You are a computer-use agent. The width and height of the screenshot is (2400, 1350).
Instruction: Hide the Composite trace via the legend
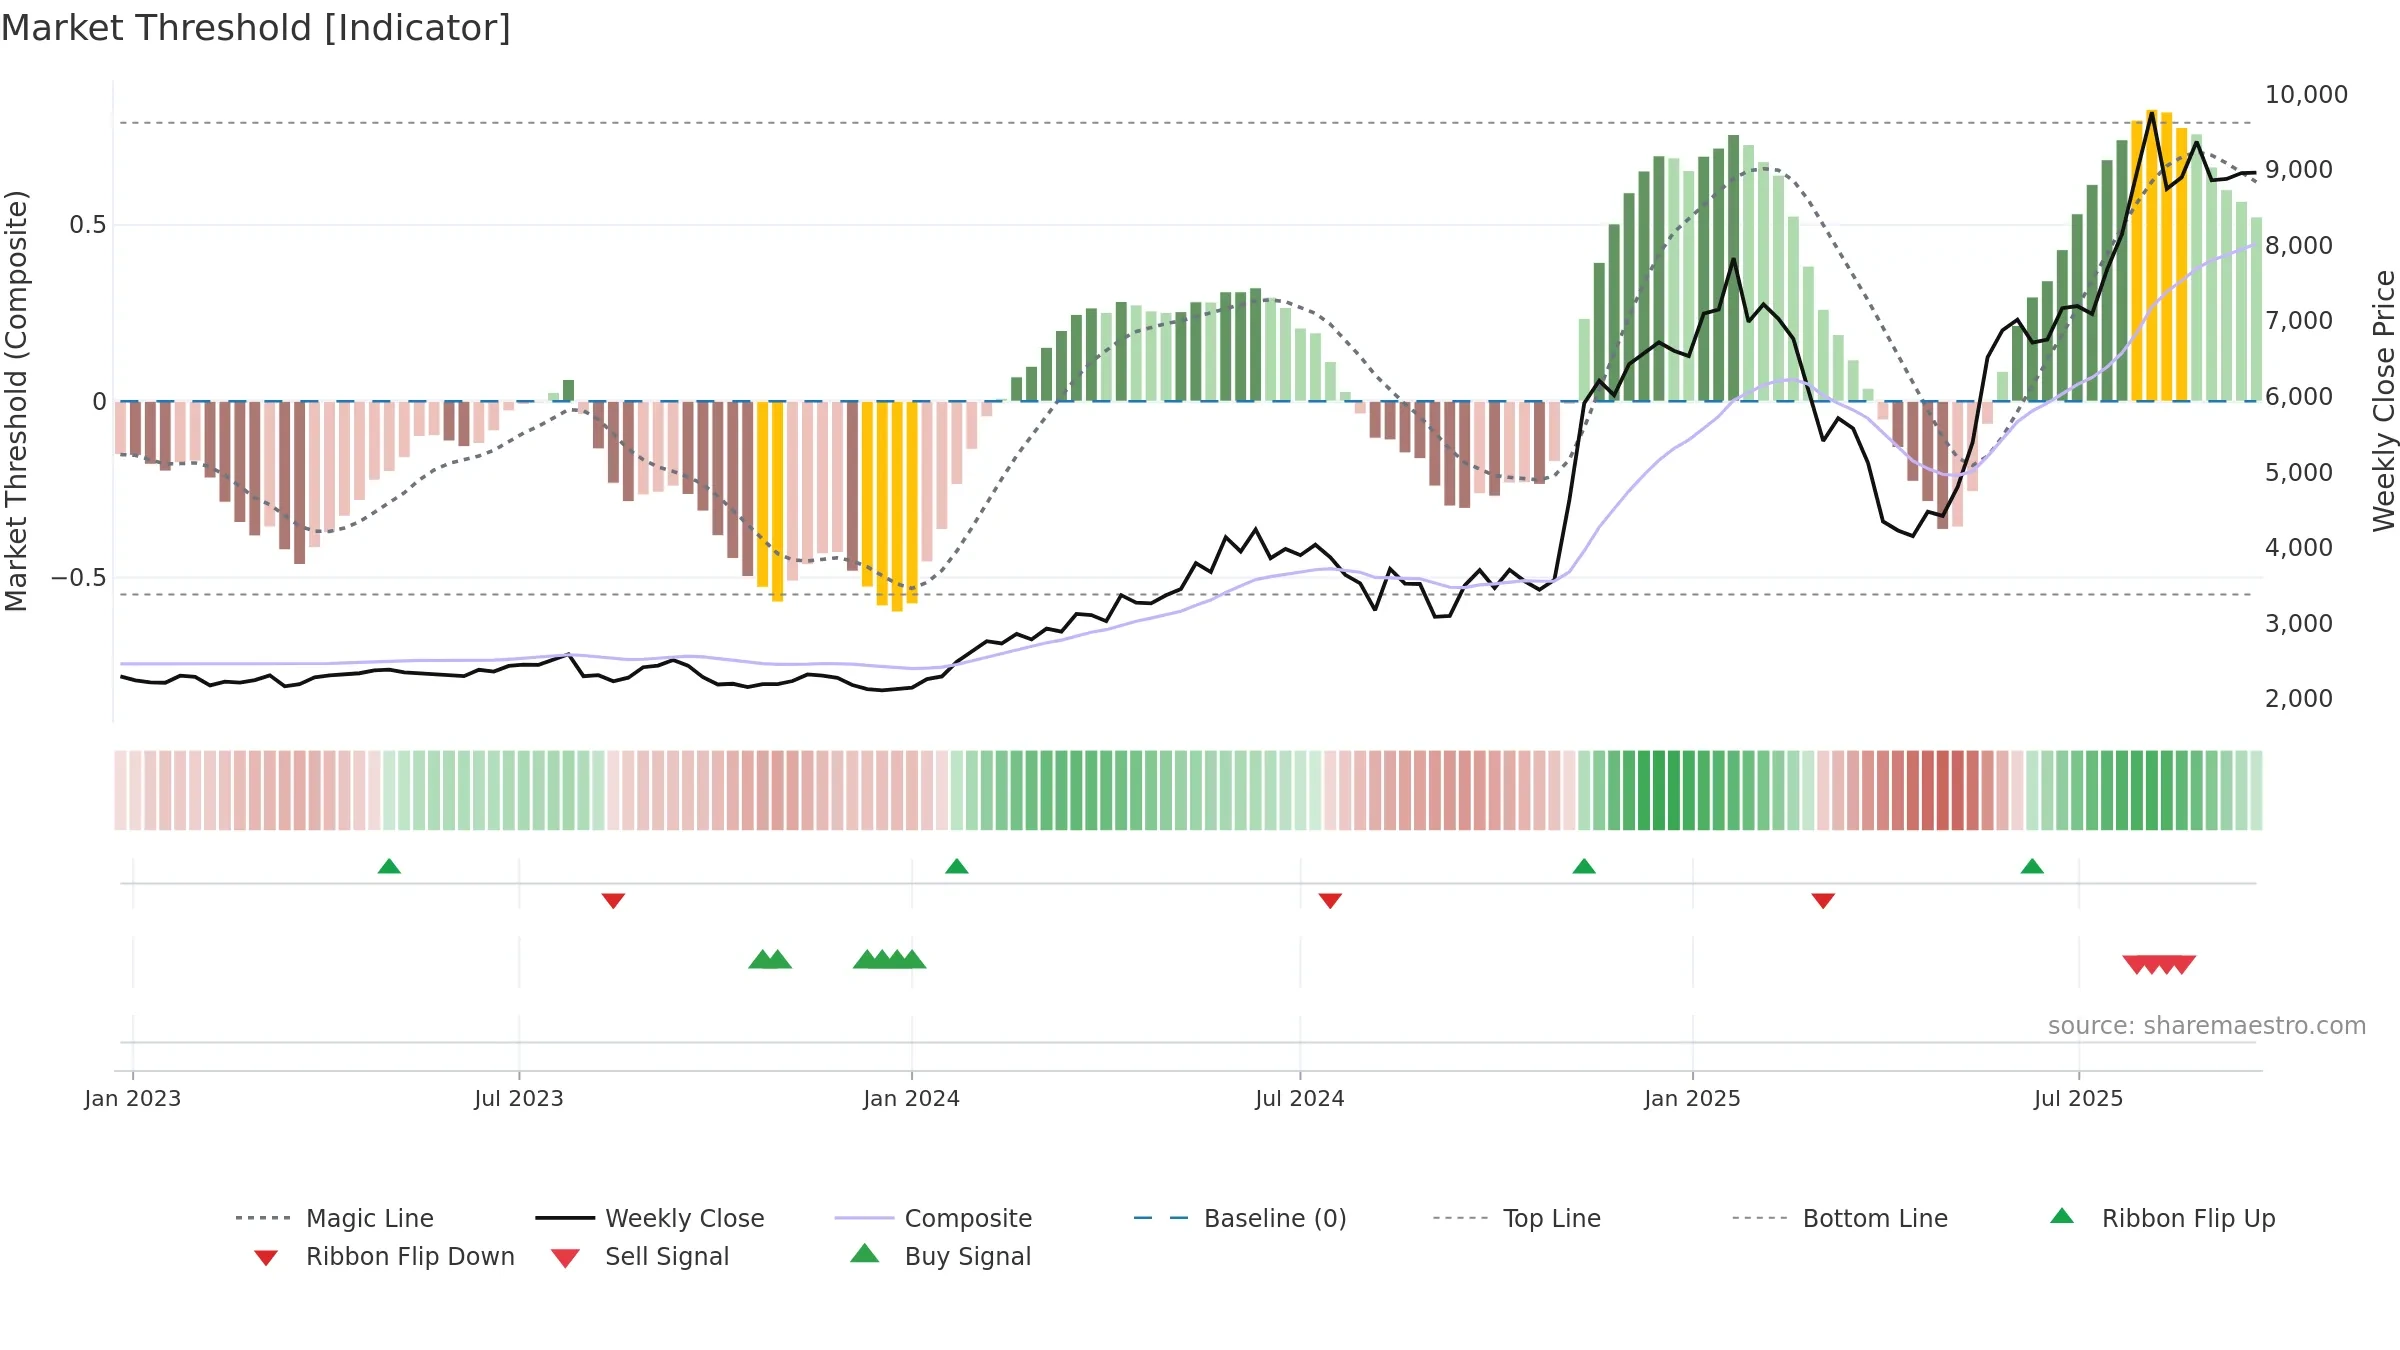coord(933,1218)
